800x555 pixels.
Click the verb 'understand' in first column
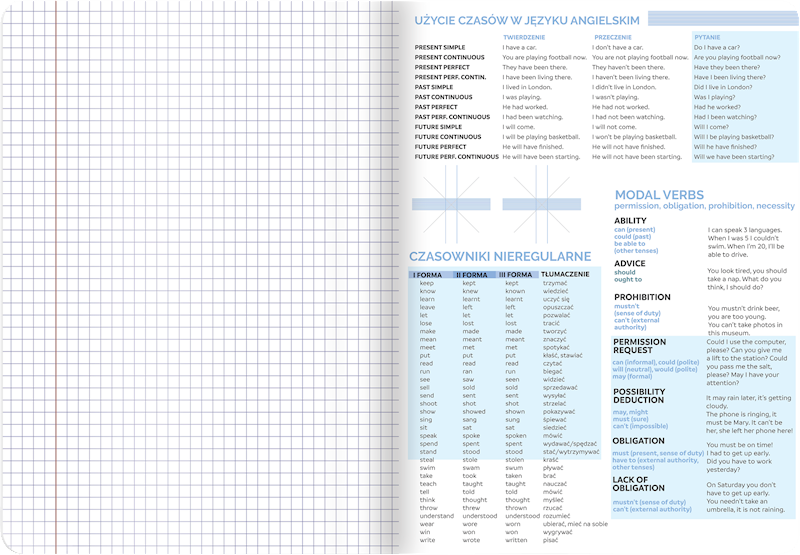tap(436, 516)
